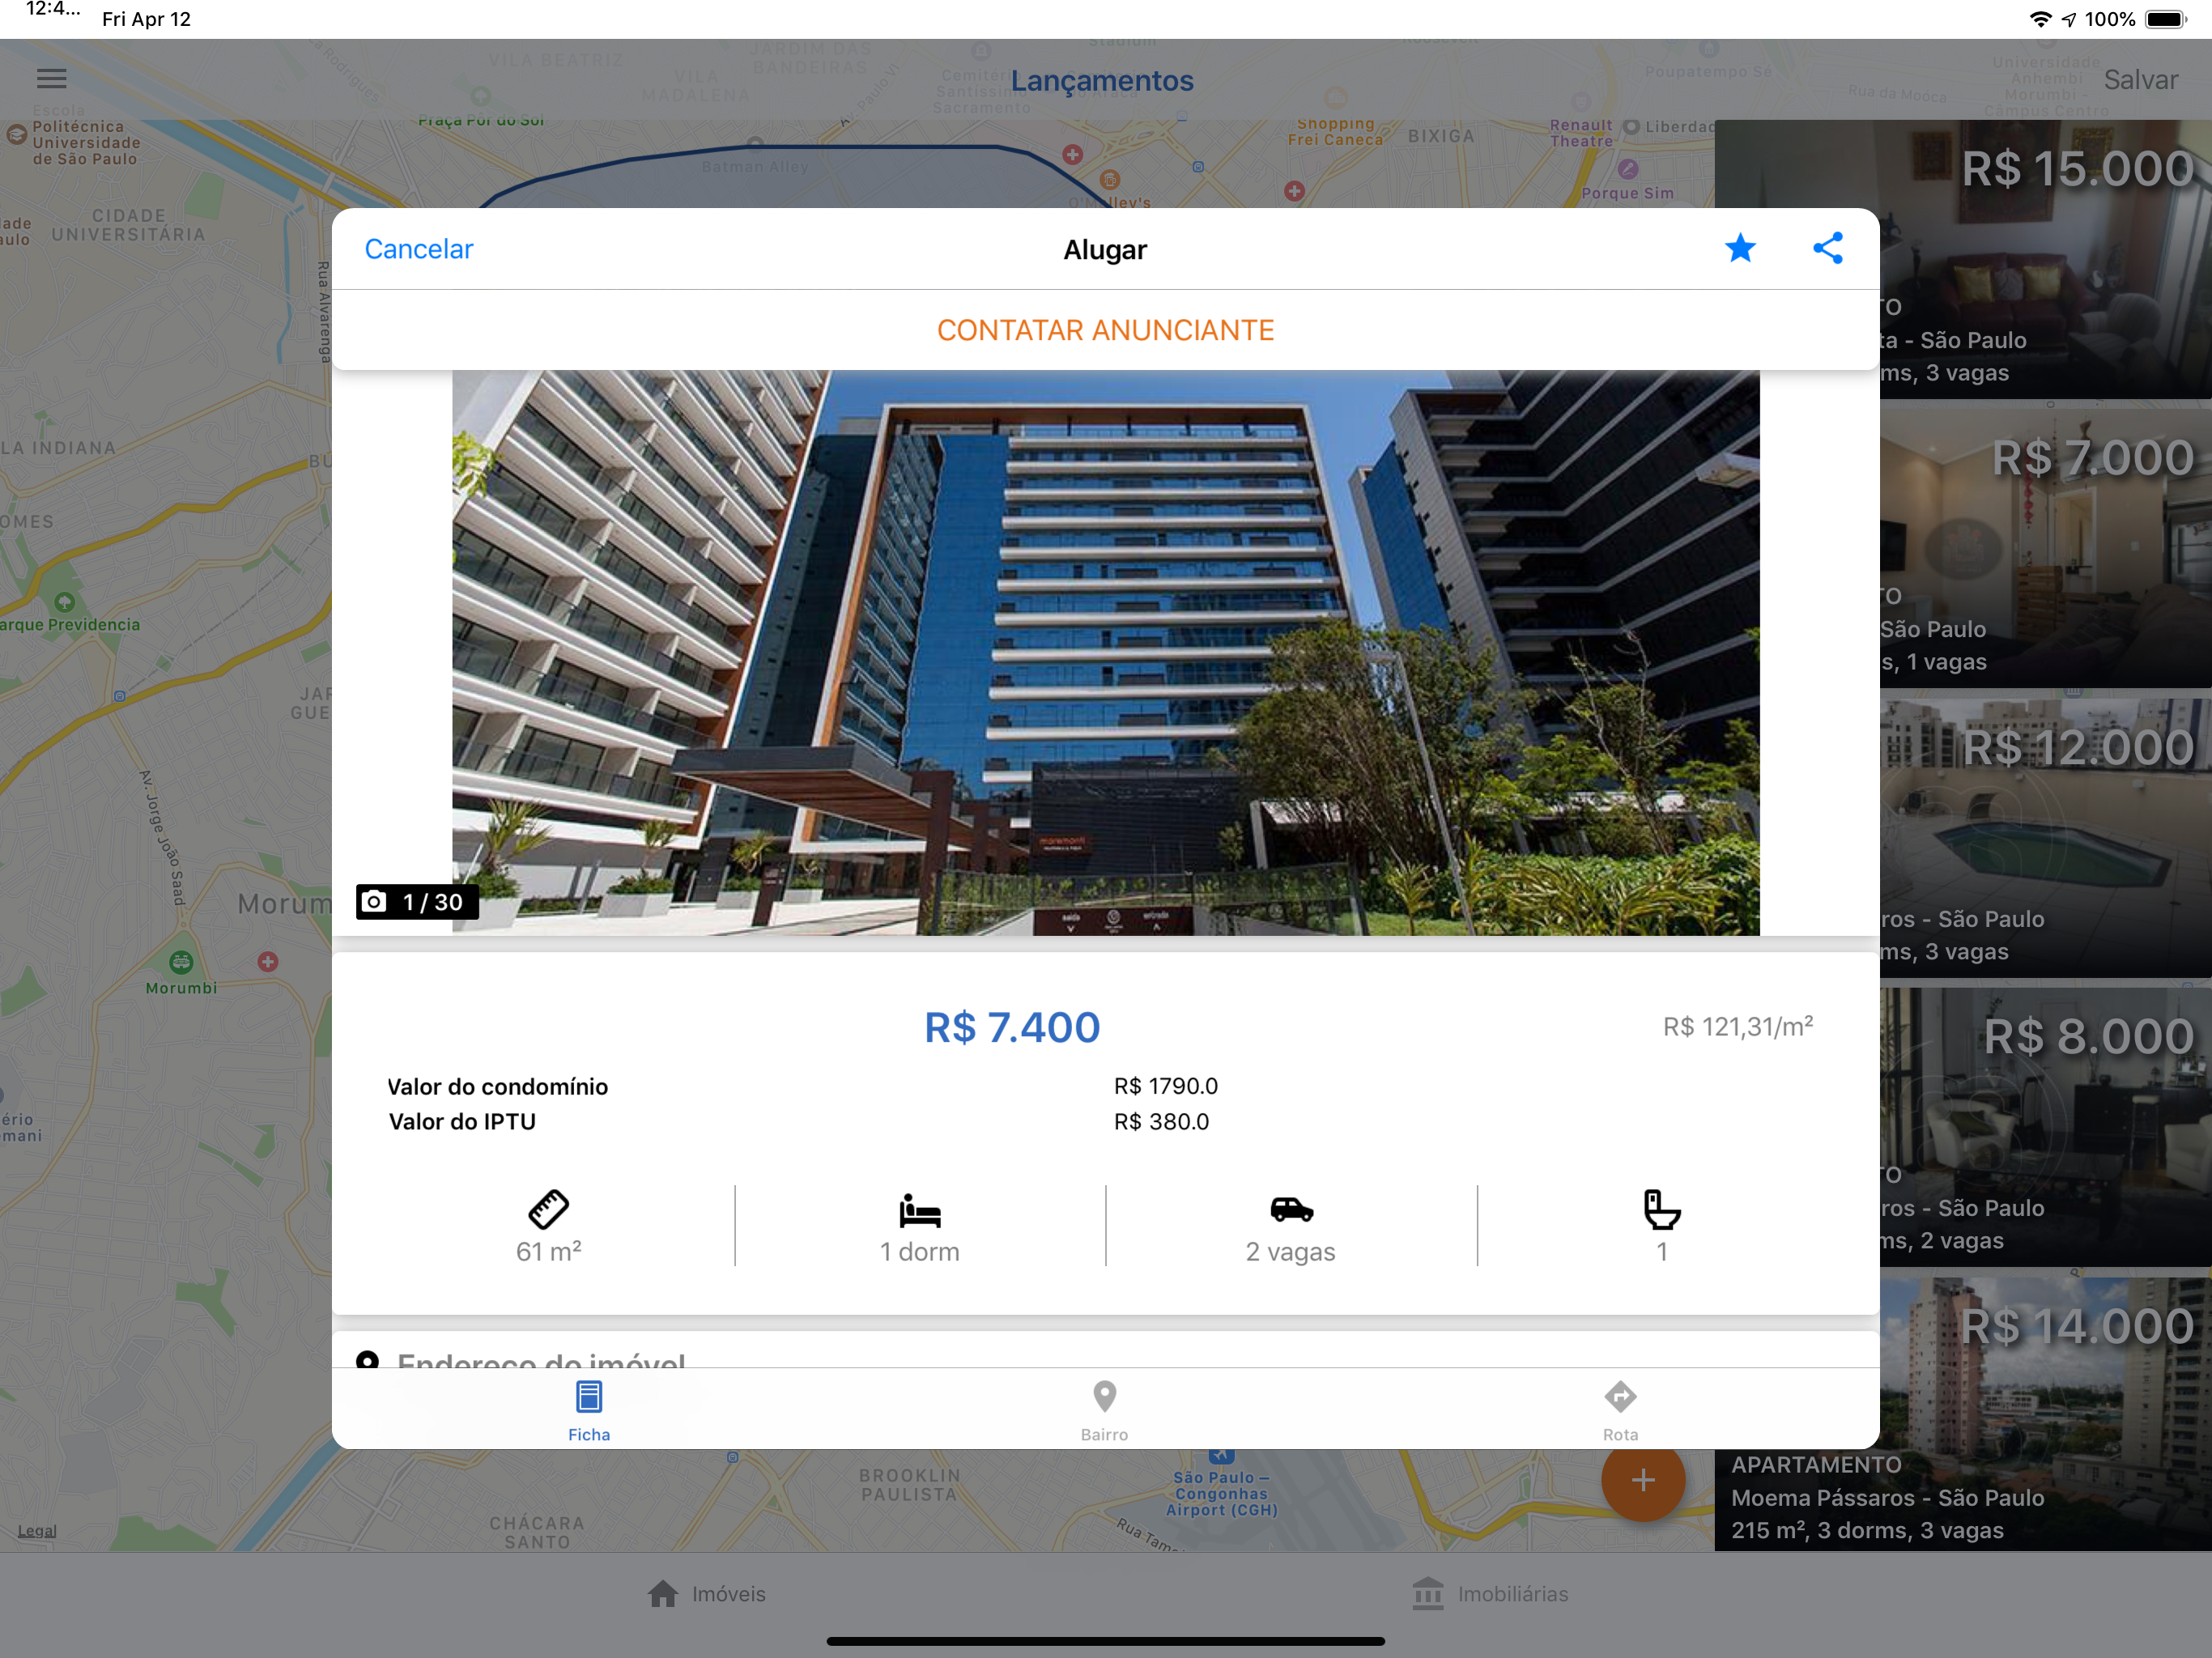Viewport: 2212px width, 1658px height.
Task: Switch to the Ficha tab
Action: tap(589, 1409)
